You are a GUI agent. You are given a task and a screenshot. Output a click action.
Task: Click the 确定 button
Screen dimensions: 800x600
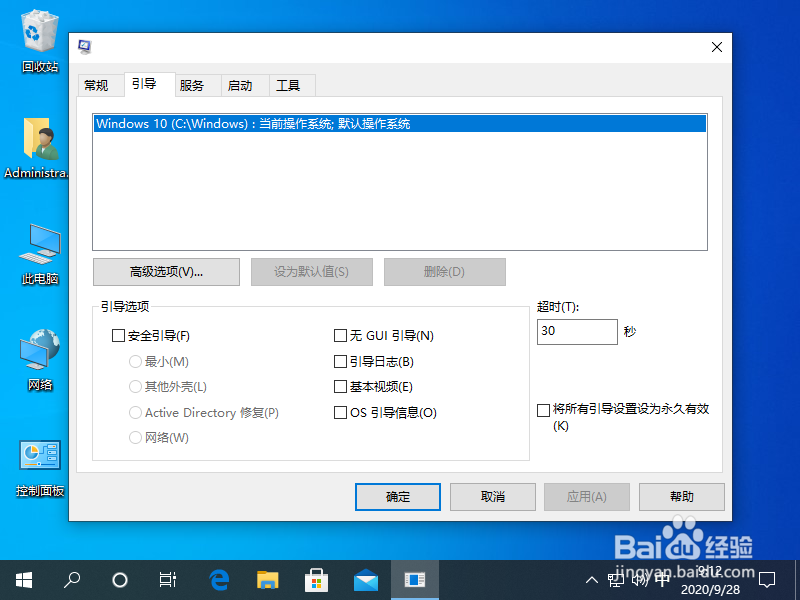[398, 497]
